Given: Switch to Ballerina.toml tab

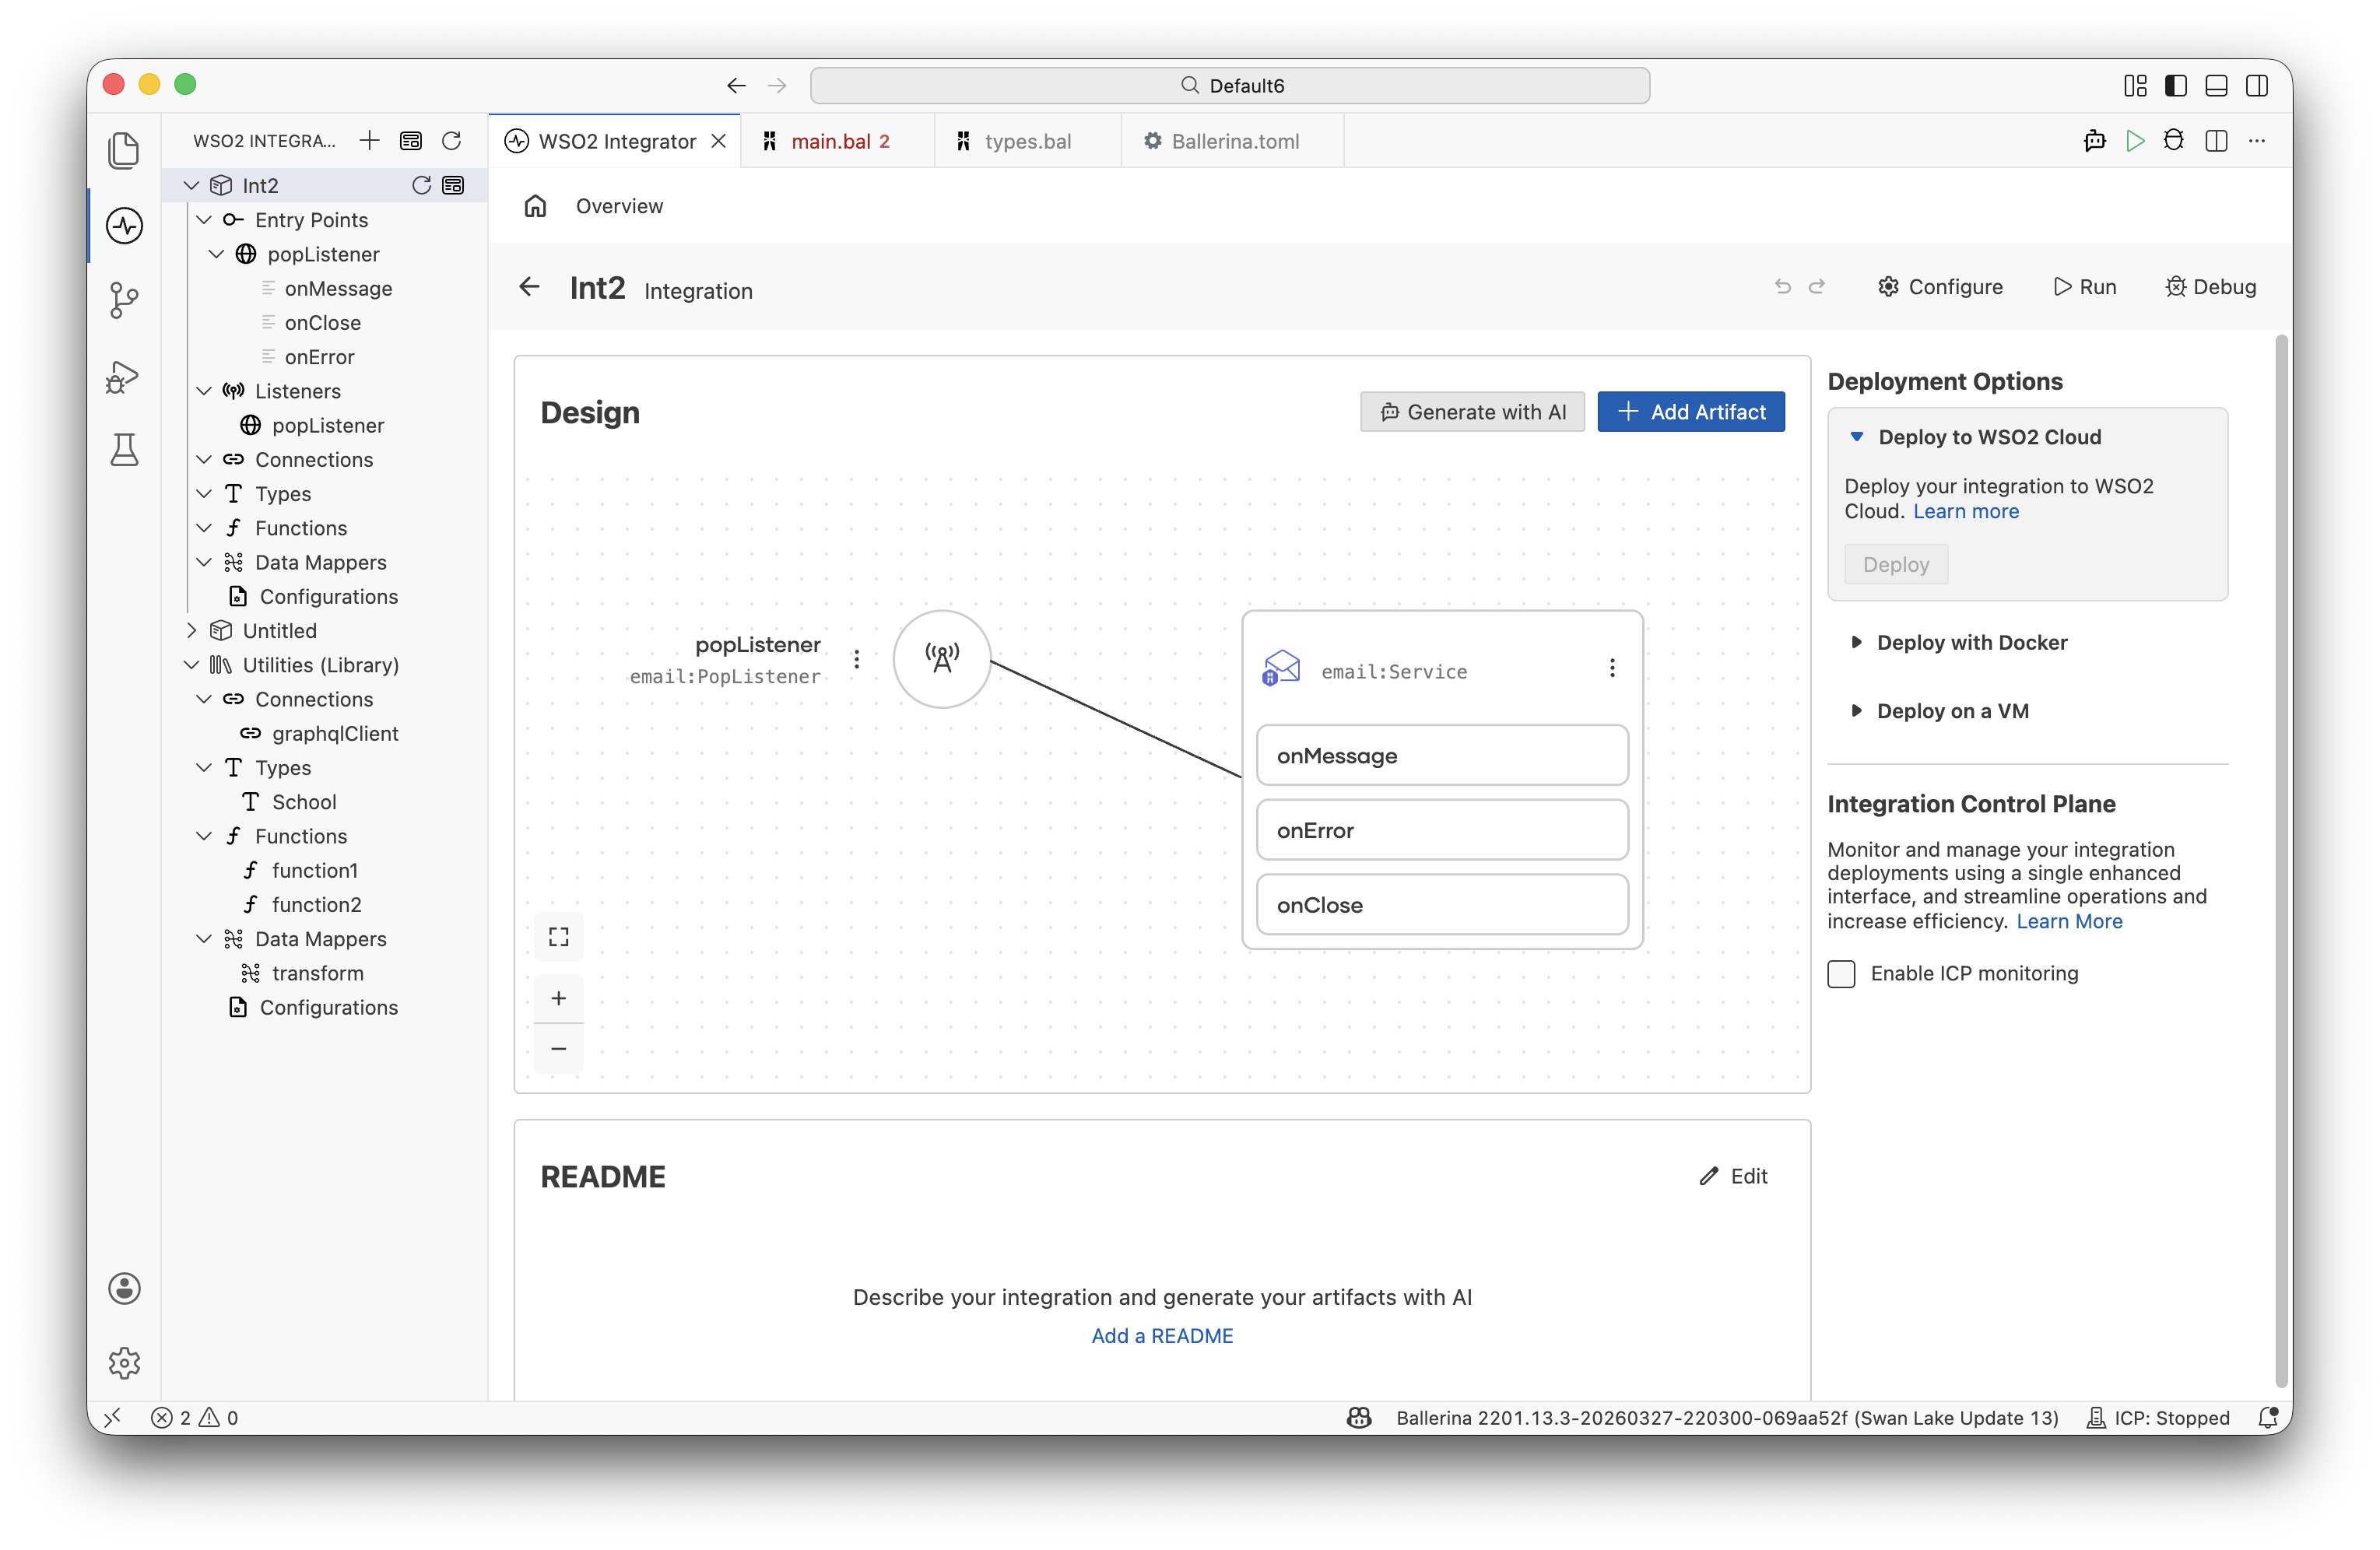Looking at the screenshot, I should tap(1233, 141).
